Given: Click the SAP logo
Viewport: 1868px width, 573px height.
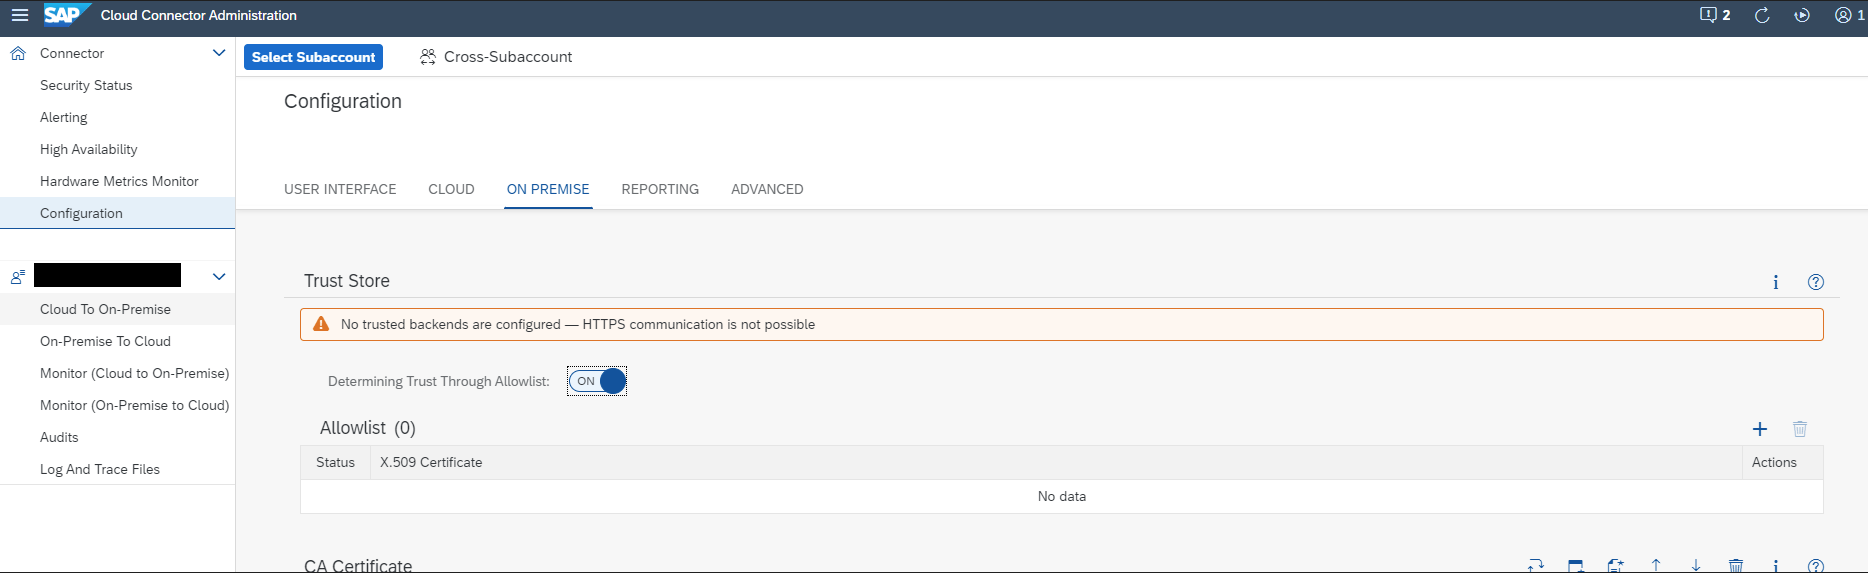Looking at the screenshot, I should [66, 15].
